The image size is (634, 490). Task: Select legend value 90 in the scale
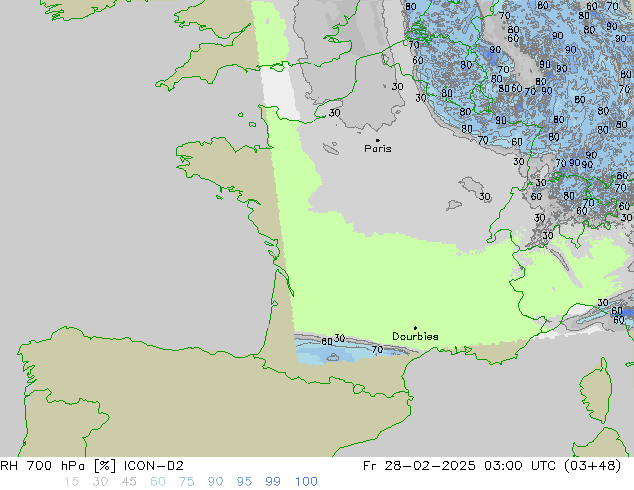pyautogui.click(x=215, y=482)
